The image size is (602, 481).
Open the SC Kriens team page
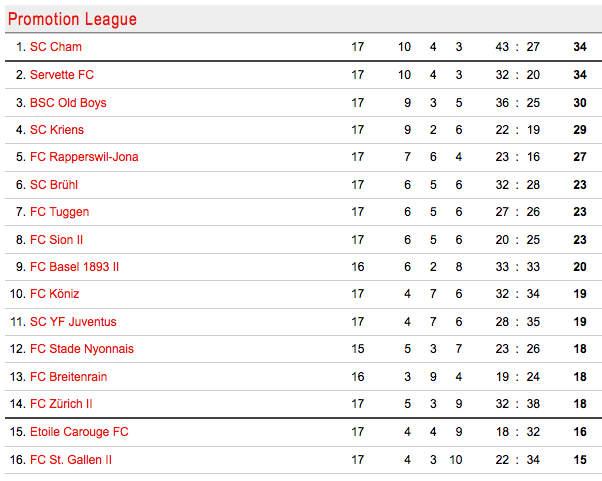(57, 130)
